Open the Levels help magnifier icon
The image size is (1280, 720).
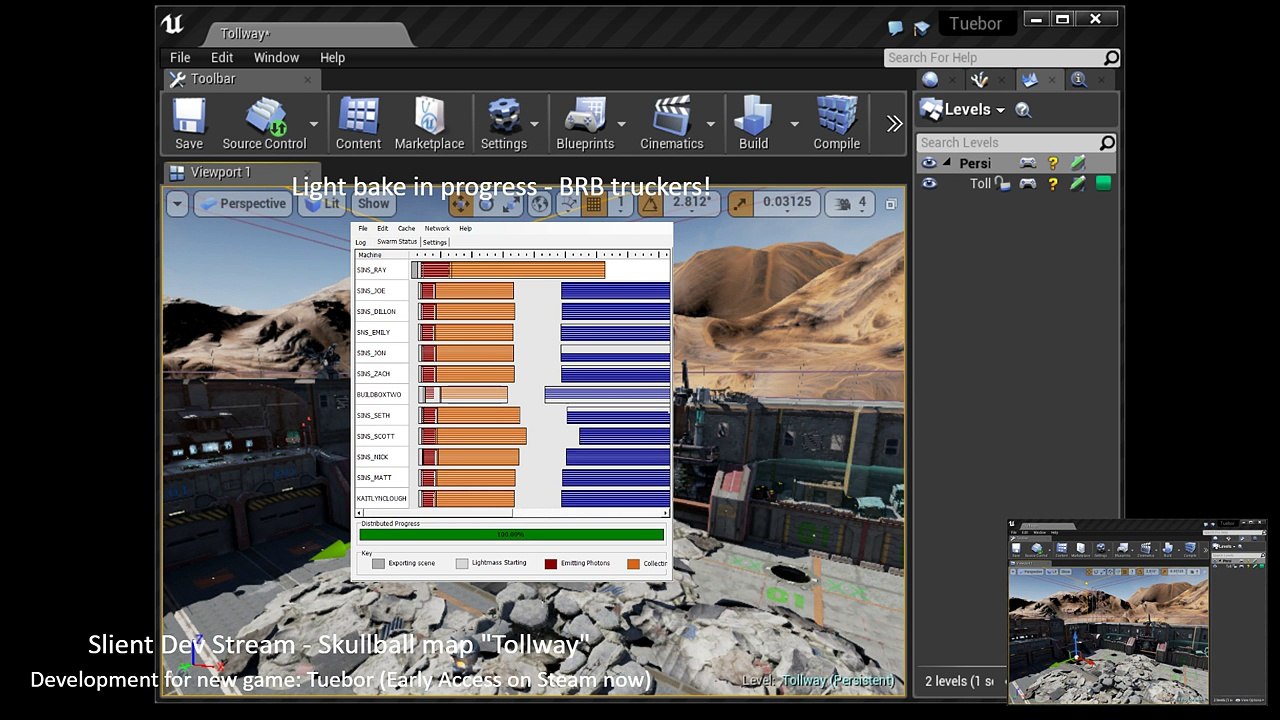1023,110
